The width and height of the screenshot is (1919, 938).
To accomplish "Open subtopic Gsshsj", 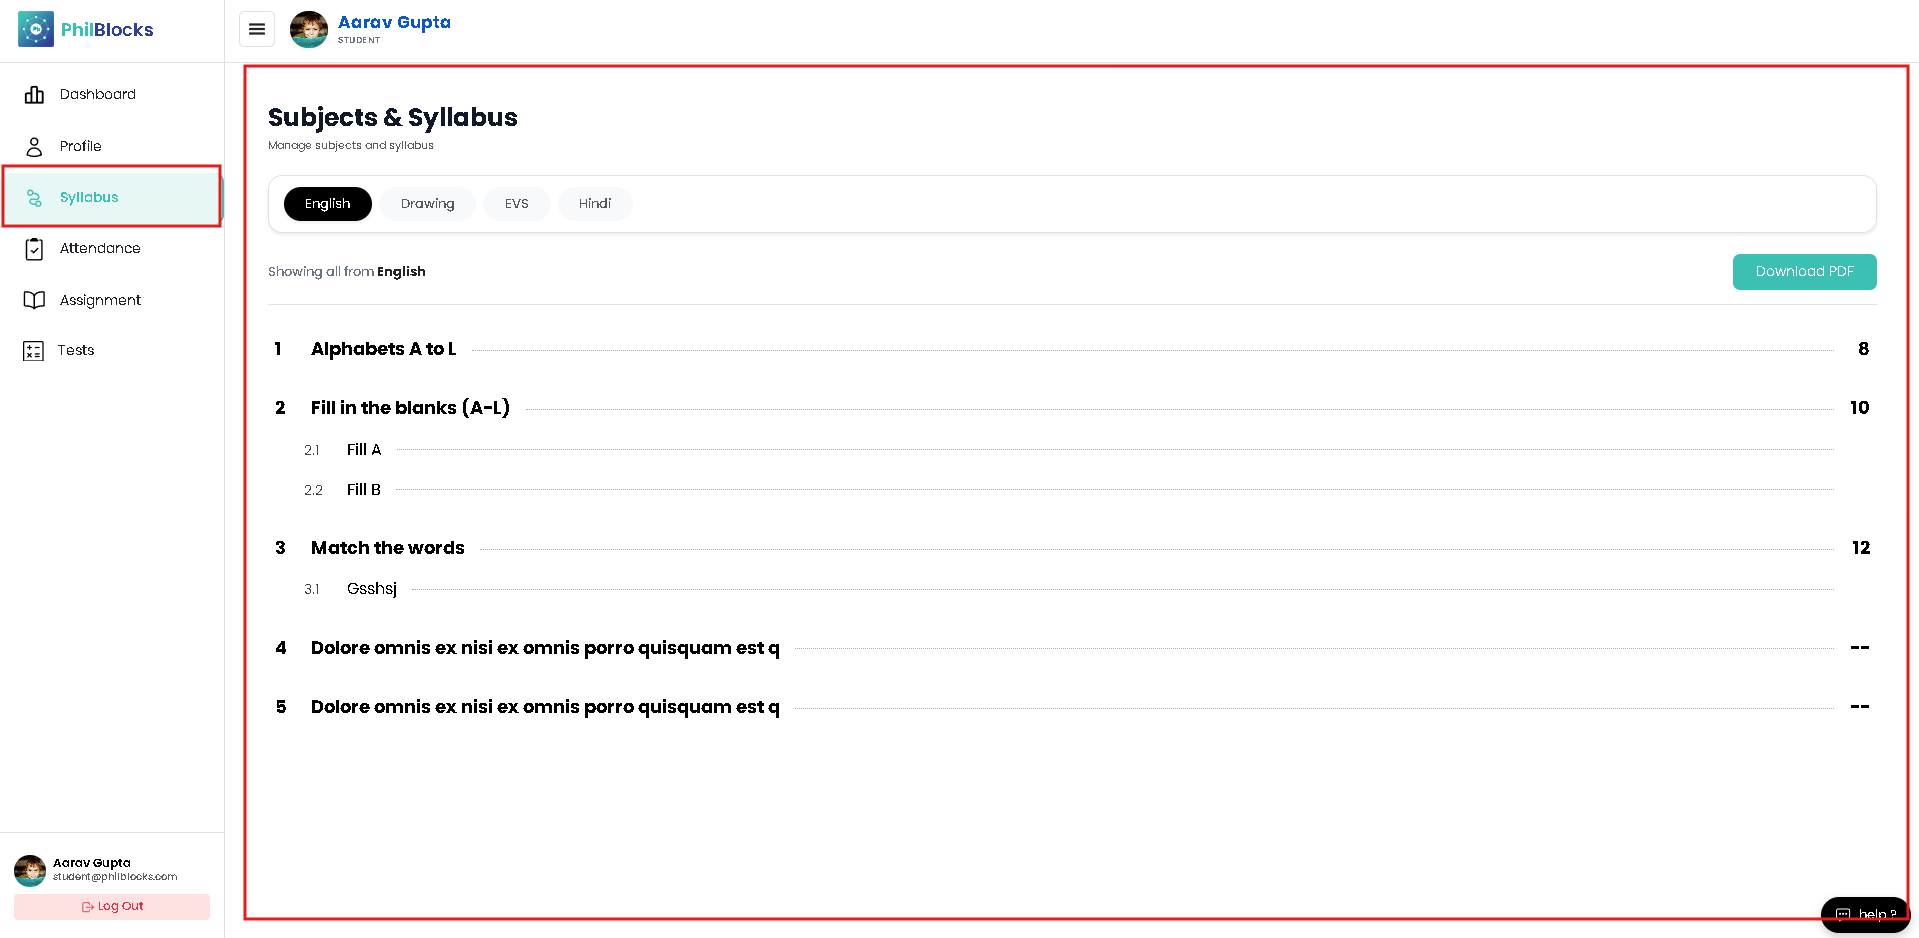I will [x=372, y=589].
